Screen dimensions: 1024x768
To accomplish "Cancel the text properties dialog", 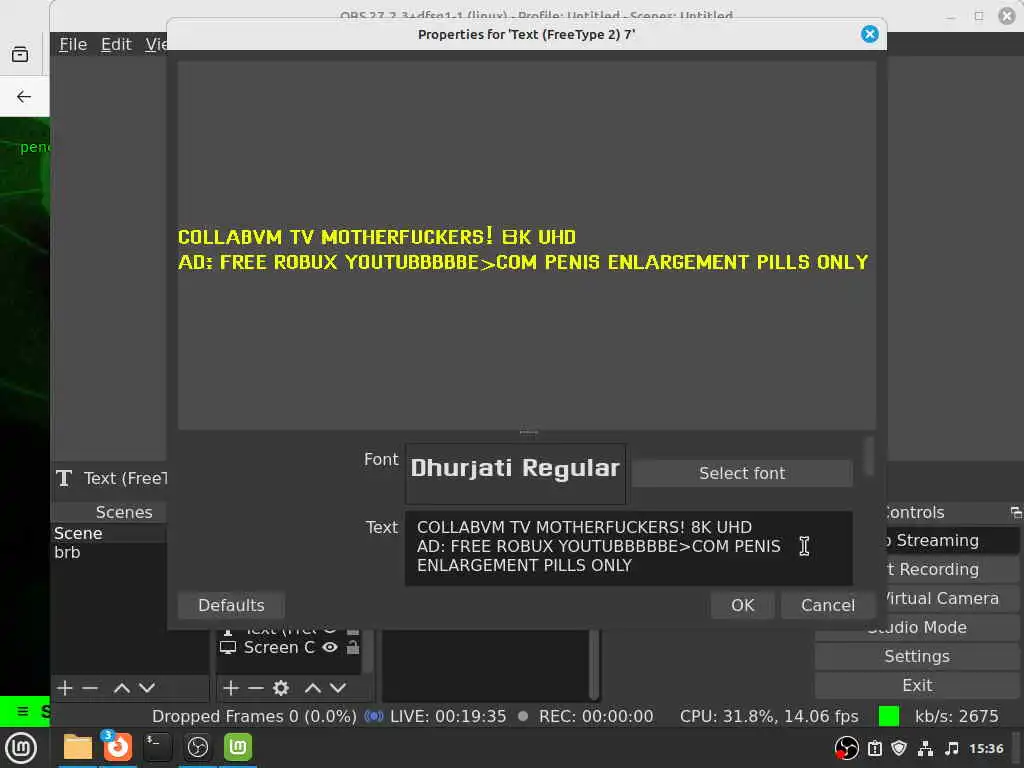I will (x=827, y=605).
